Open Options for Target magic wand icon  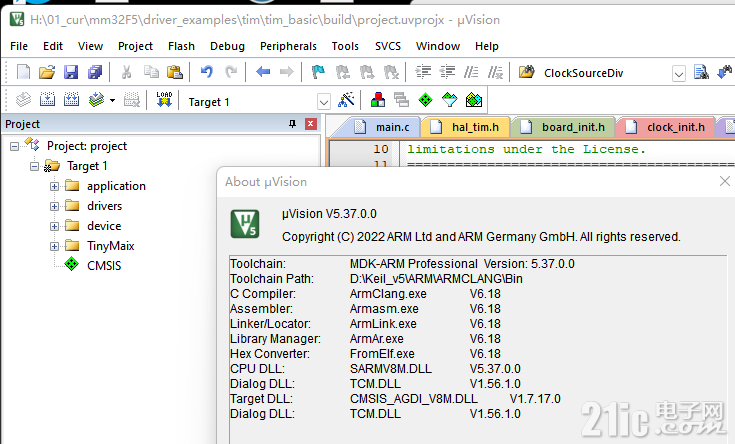coord(346,100)
